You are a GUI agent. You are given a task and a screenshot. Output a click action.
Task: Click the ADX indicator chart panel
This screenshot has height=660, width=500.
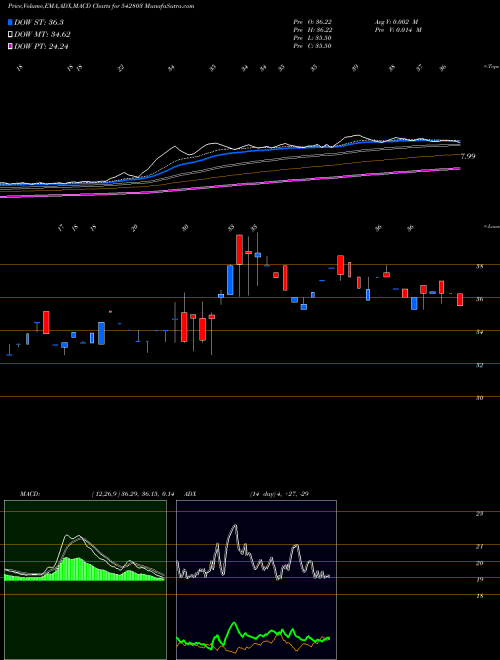click(256, 580)
